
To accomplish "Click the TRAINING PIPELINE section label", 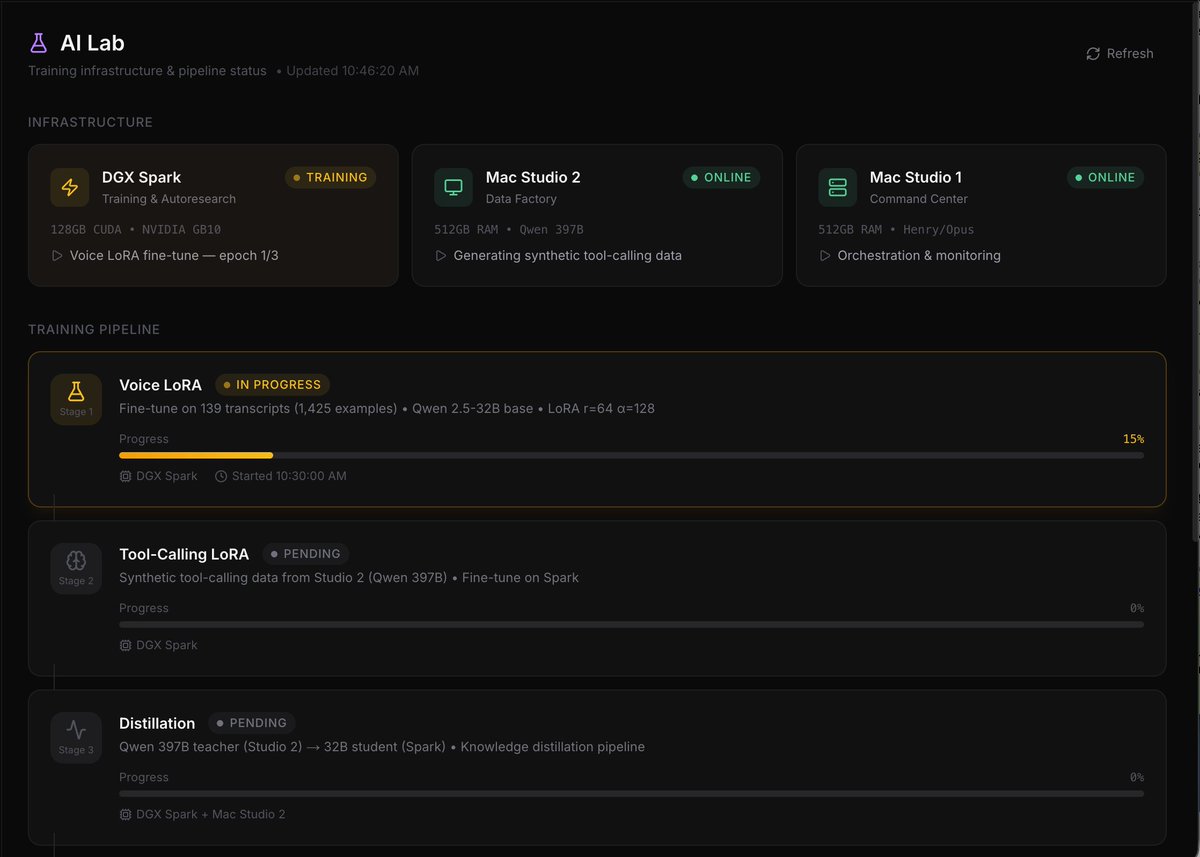I will (x=94, y=329).
